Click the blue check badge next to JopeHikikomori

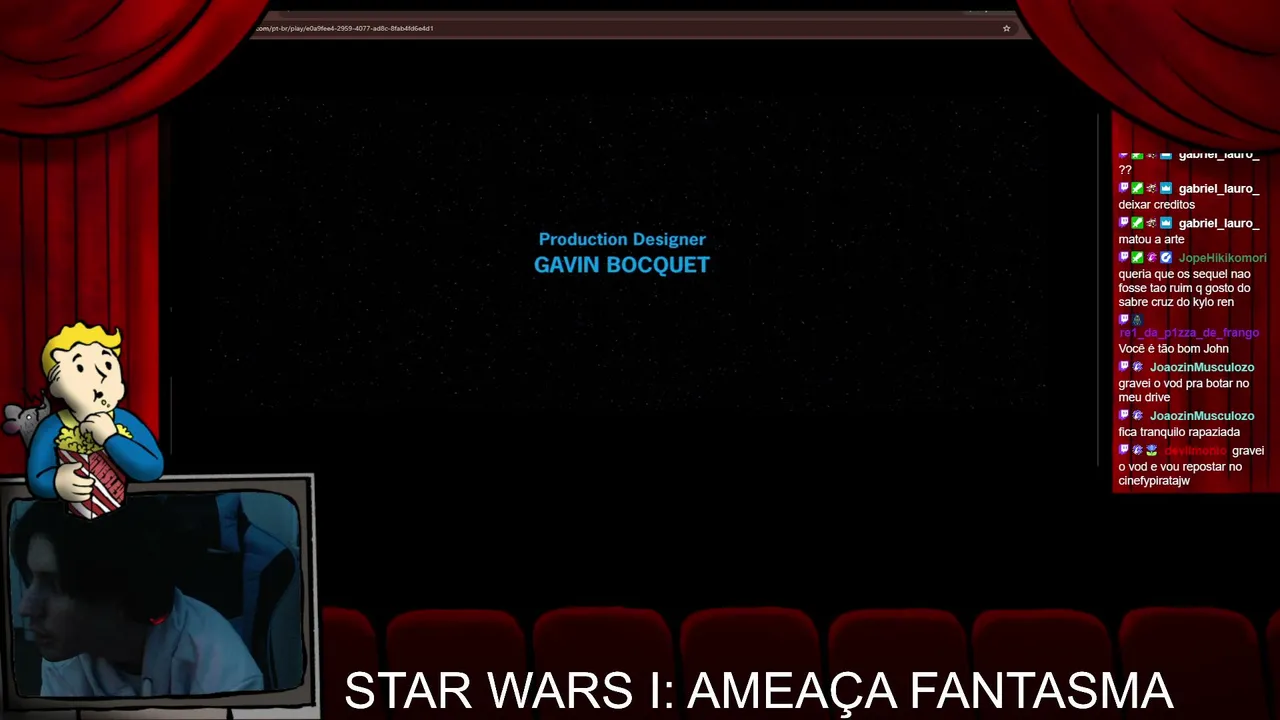pyautogui.click(x=1165, y=257)
